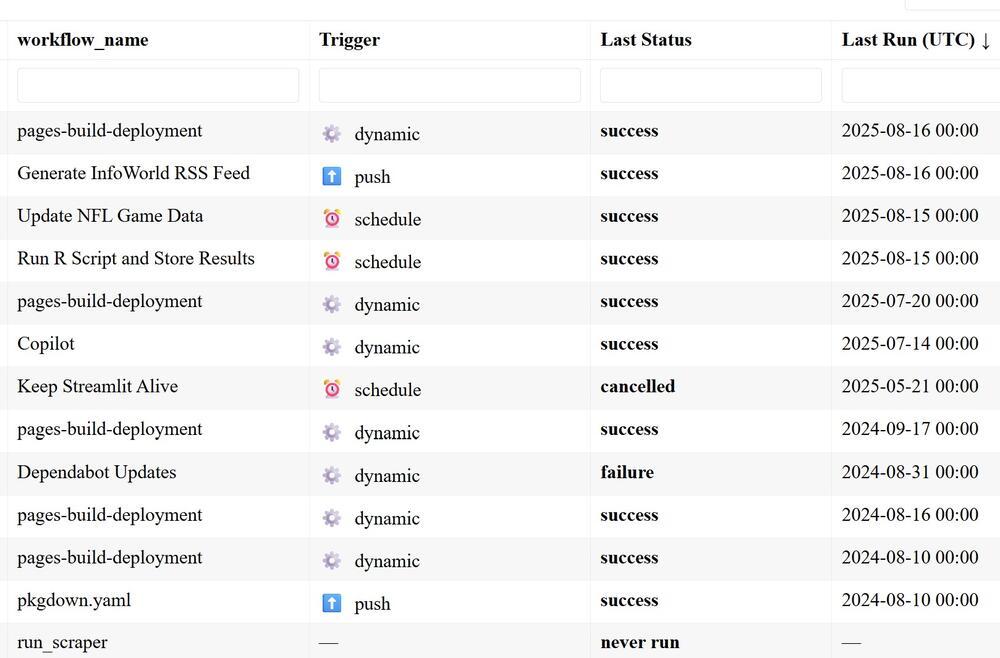
Task: Click the gear icon in the first pages-build-deployment row
Action: pyautogui.click(x=332, y=133)
